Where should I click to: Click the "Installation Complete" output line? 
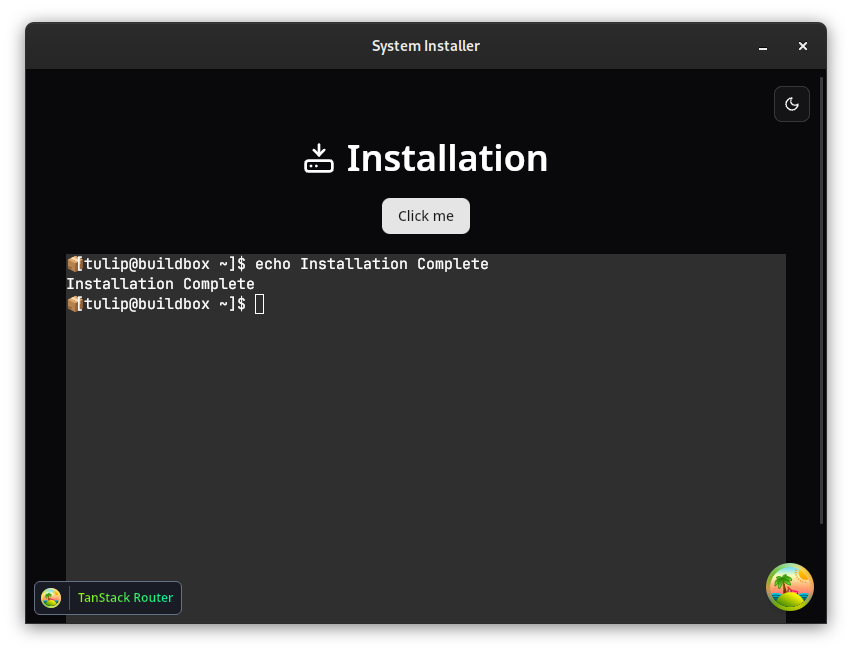160,284
